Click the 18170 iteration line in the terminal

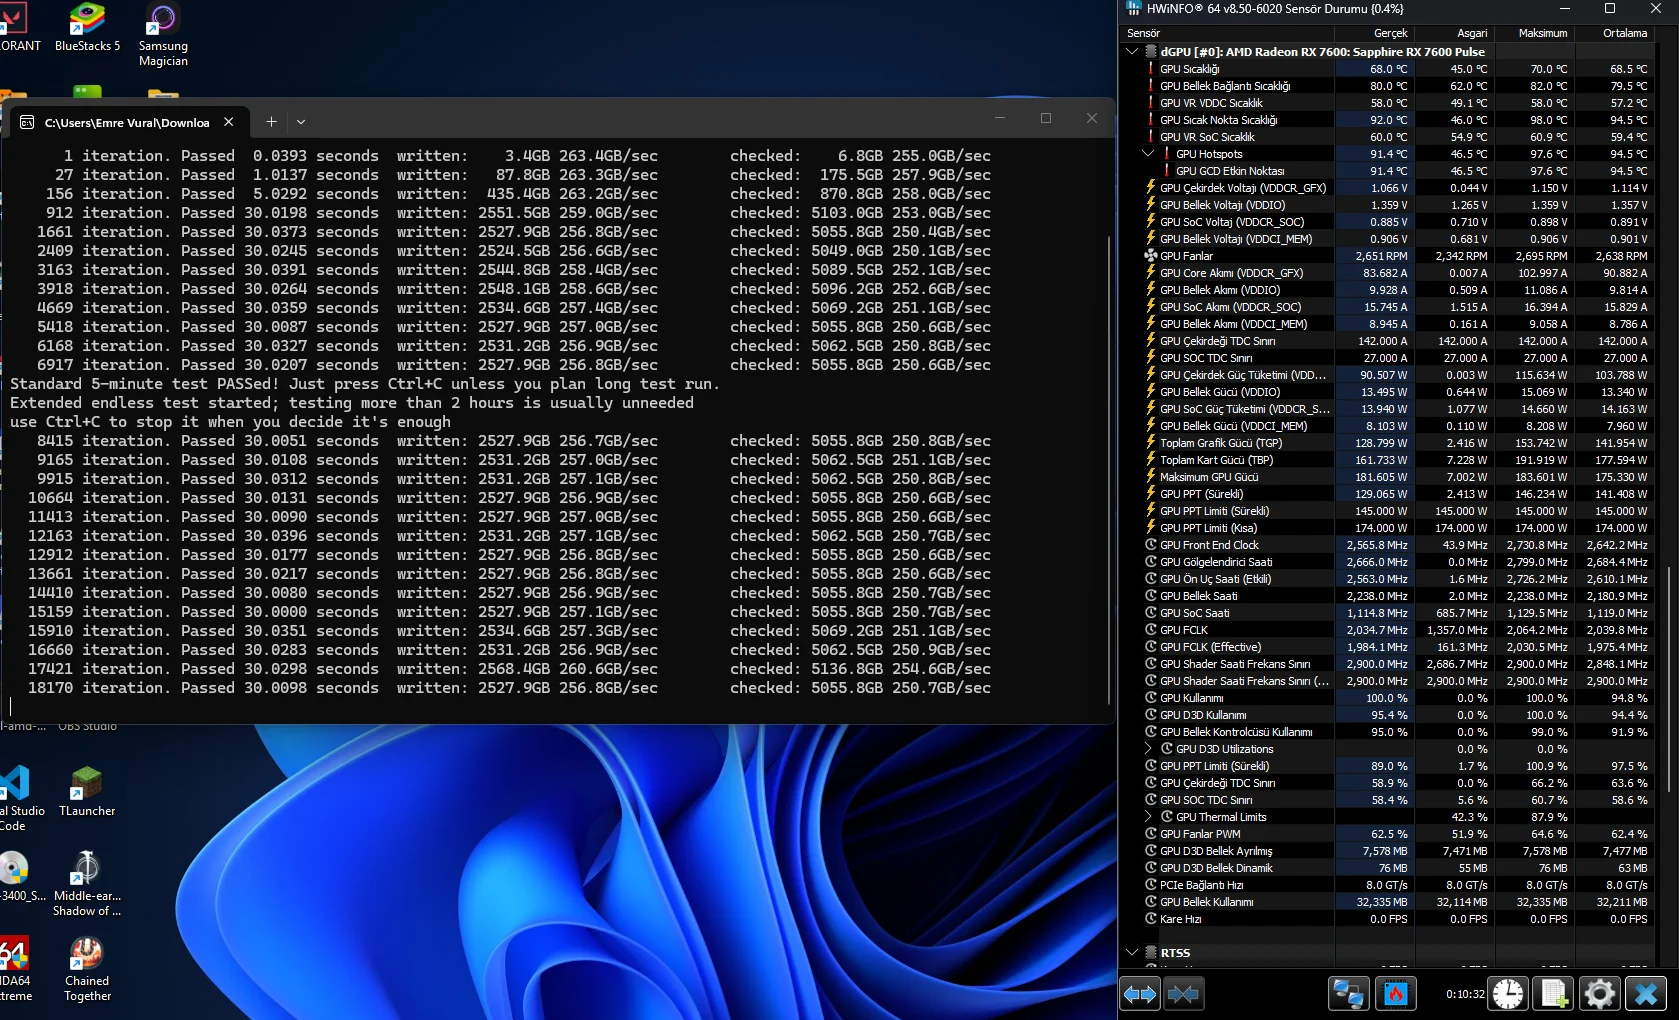[509, 688]
